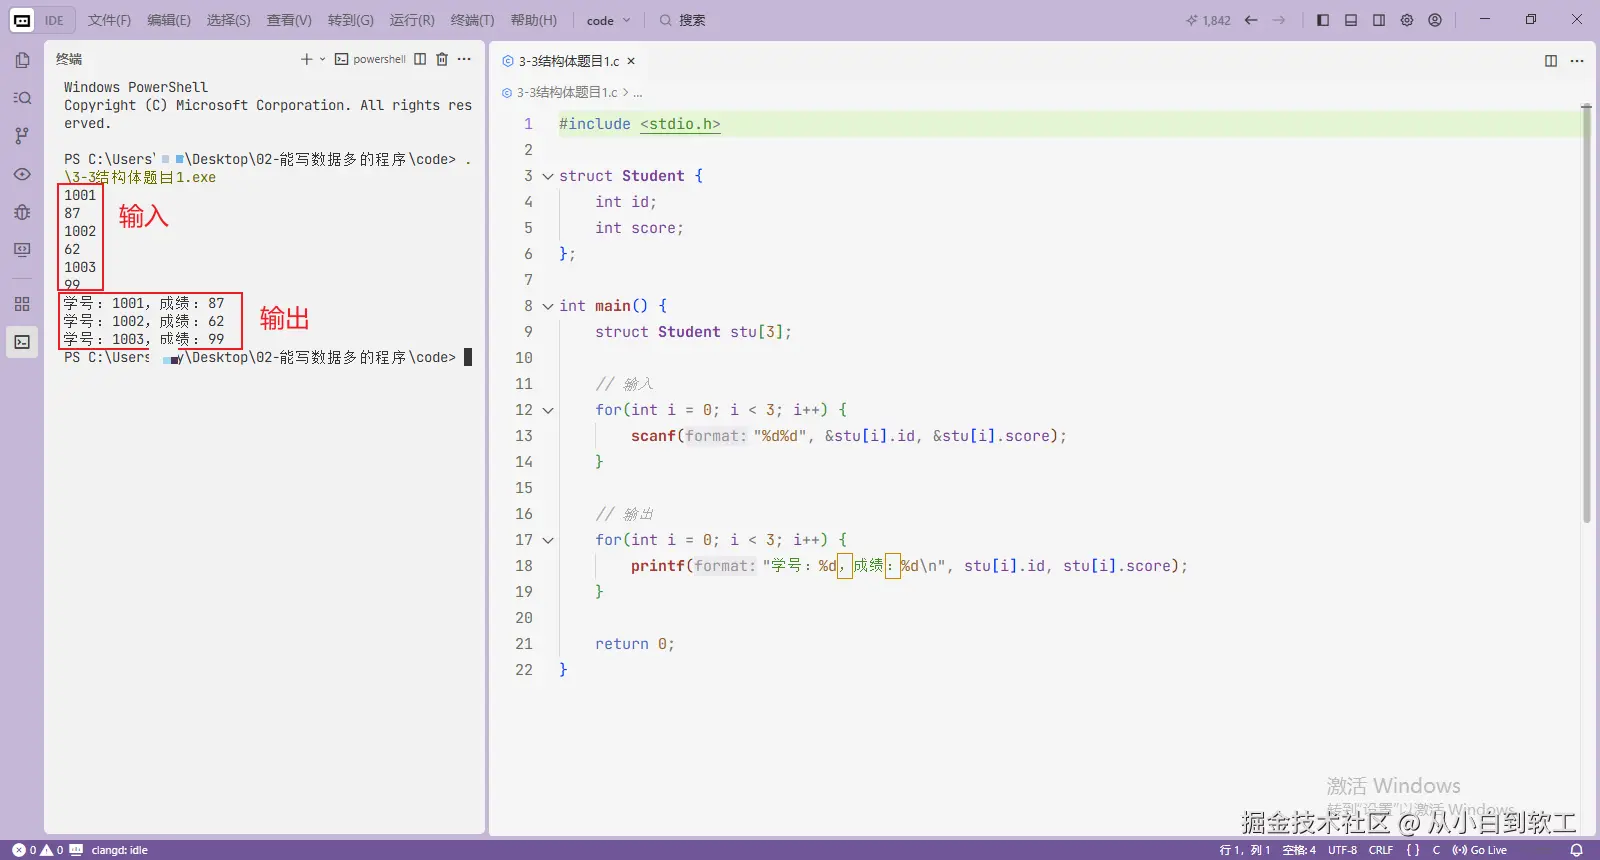Open the search view in the activity bar
This screenshot has height=860, width=1600.
[22, 98]
